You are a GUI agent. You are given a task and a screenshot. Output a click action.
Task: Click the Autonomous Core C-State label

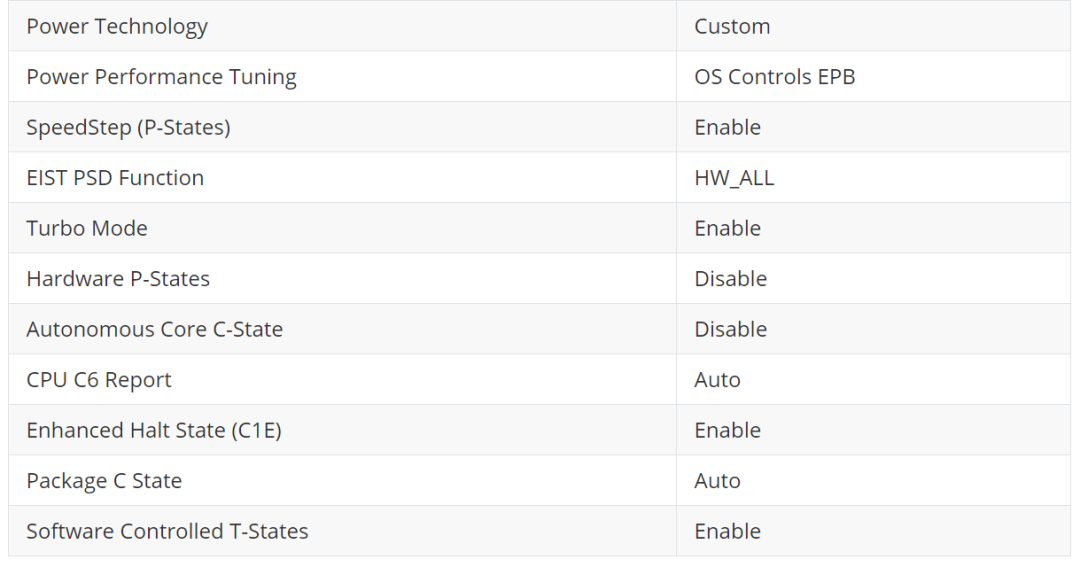pyautogui.click(x=154, y=329)
